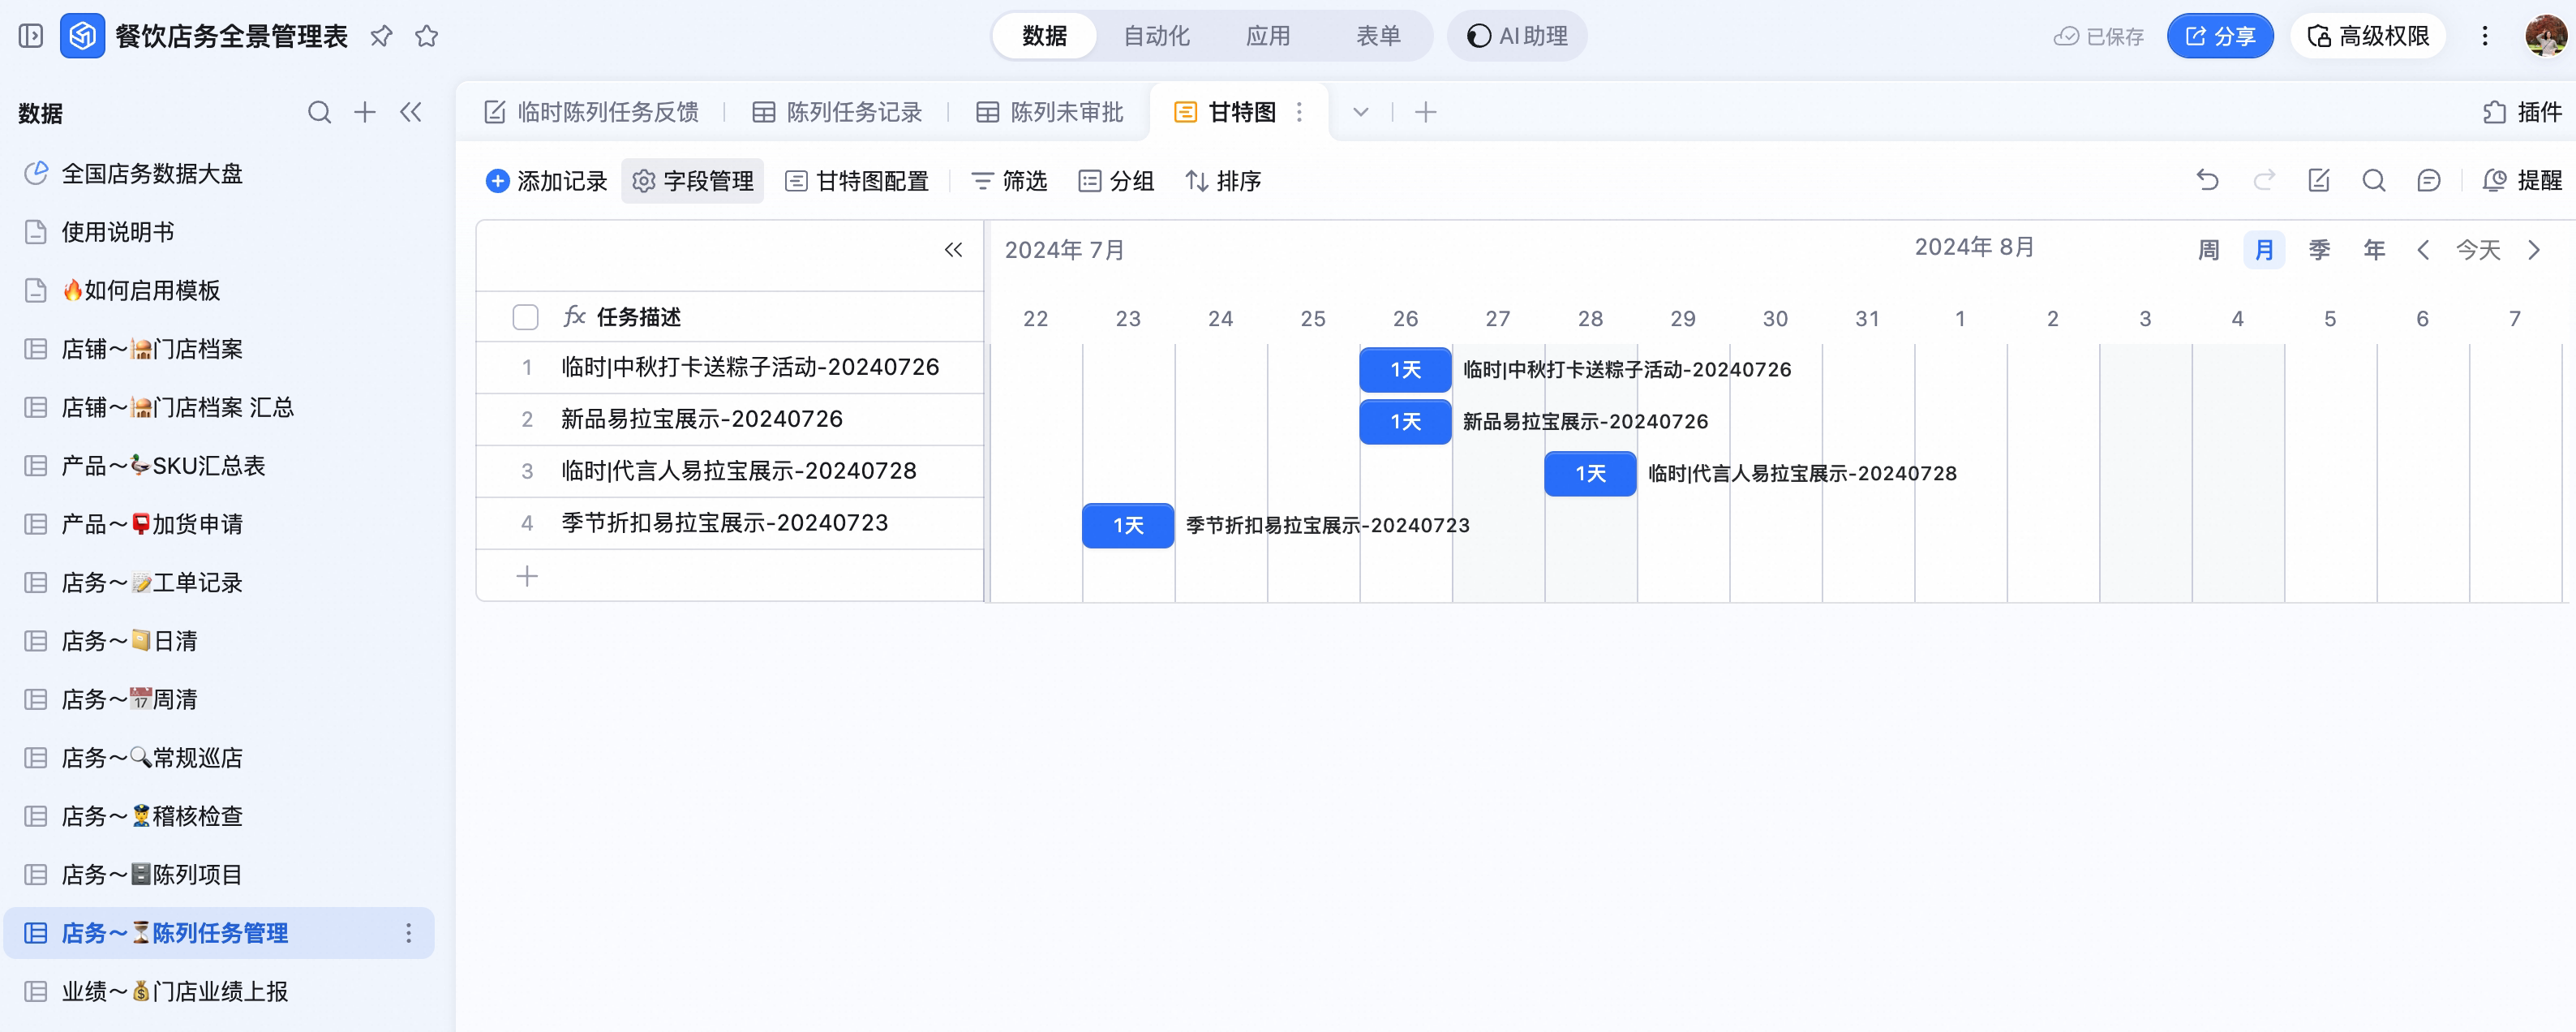Pin the document using pin icon
2576x1032 pixels.
point(381,36)
